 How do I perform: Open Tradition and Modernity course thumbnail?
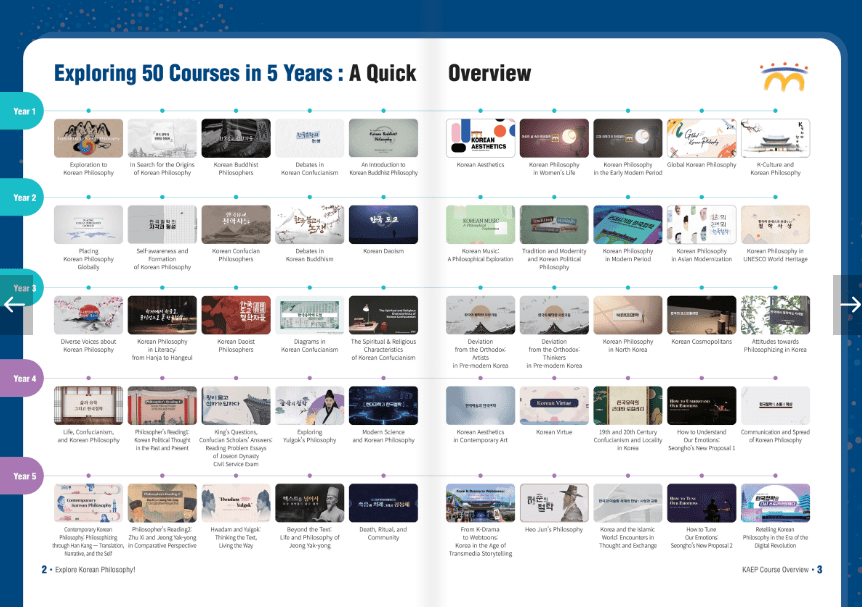tap(554, 224)
